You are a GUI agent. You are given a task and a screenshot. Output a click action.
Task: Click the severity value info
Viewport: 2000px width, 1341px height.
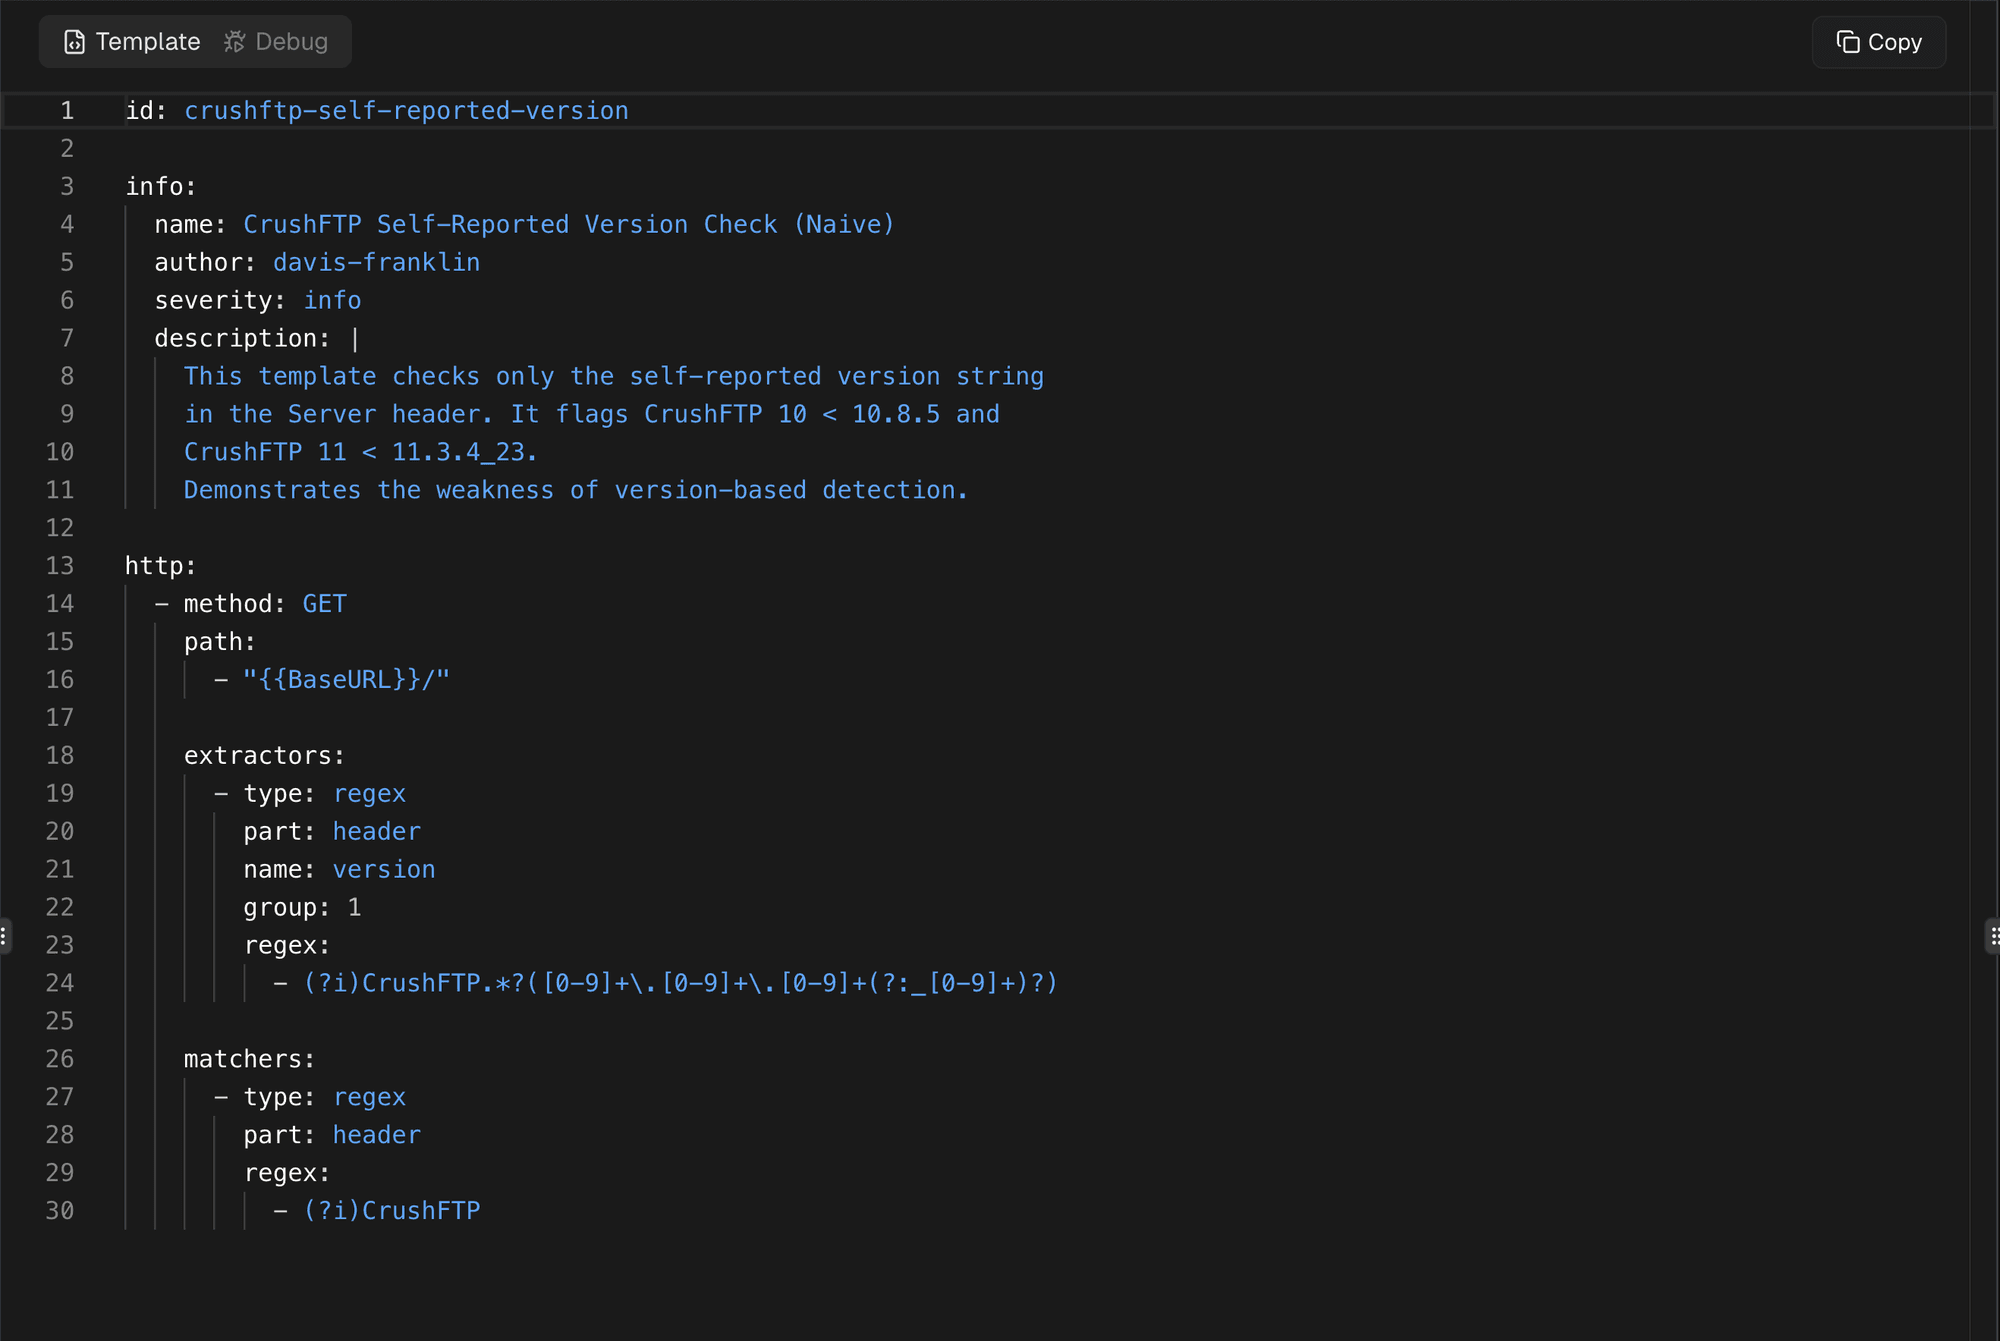[x=332, y=301]
